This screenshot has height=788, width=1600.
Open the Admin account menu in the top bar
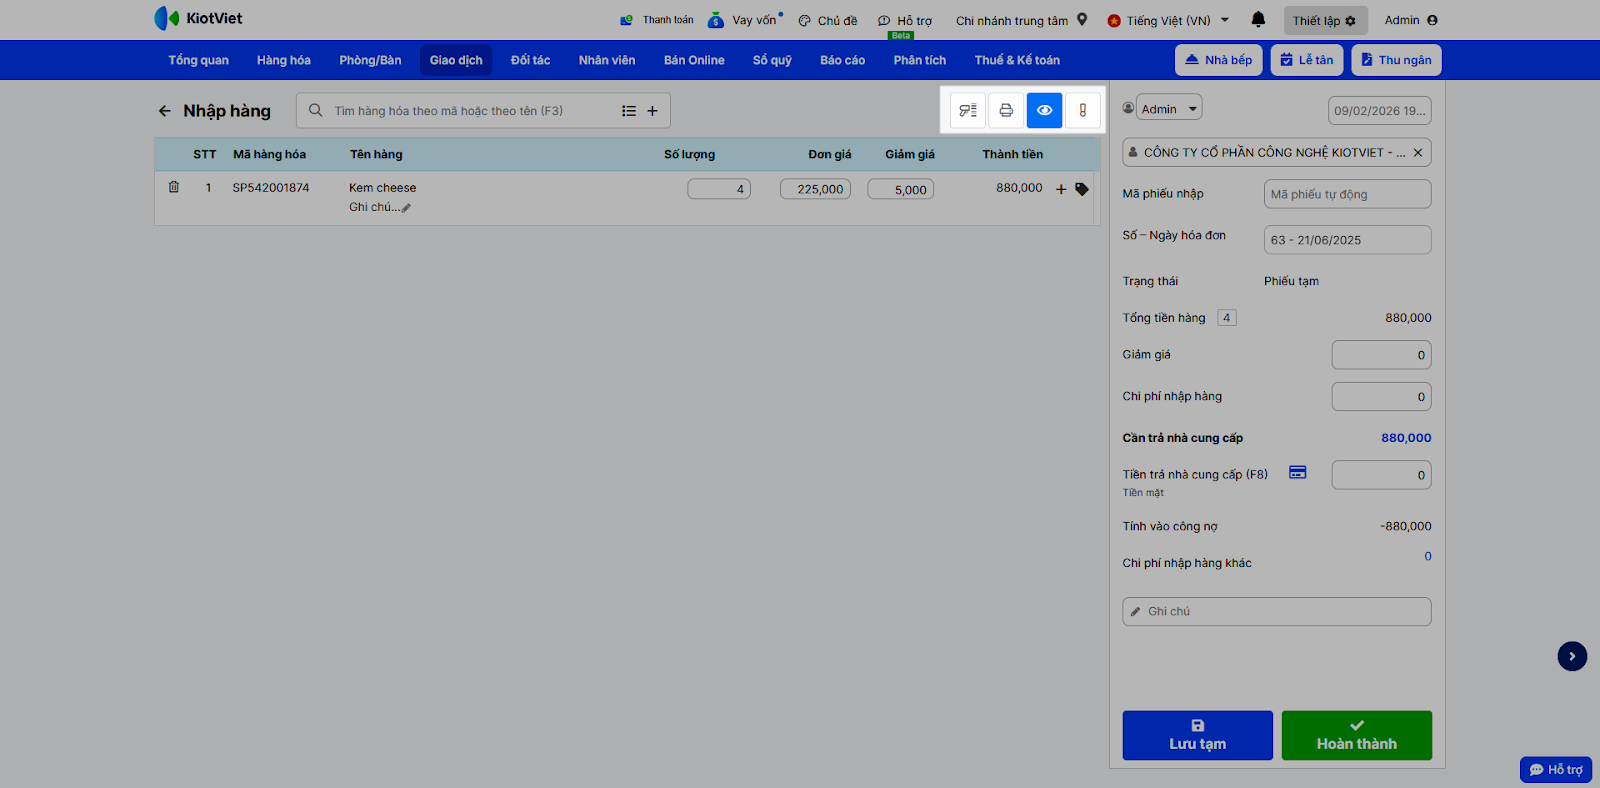point(1411,20)
